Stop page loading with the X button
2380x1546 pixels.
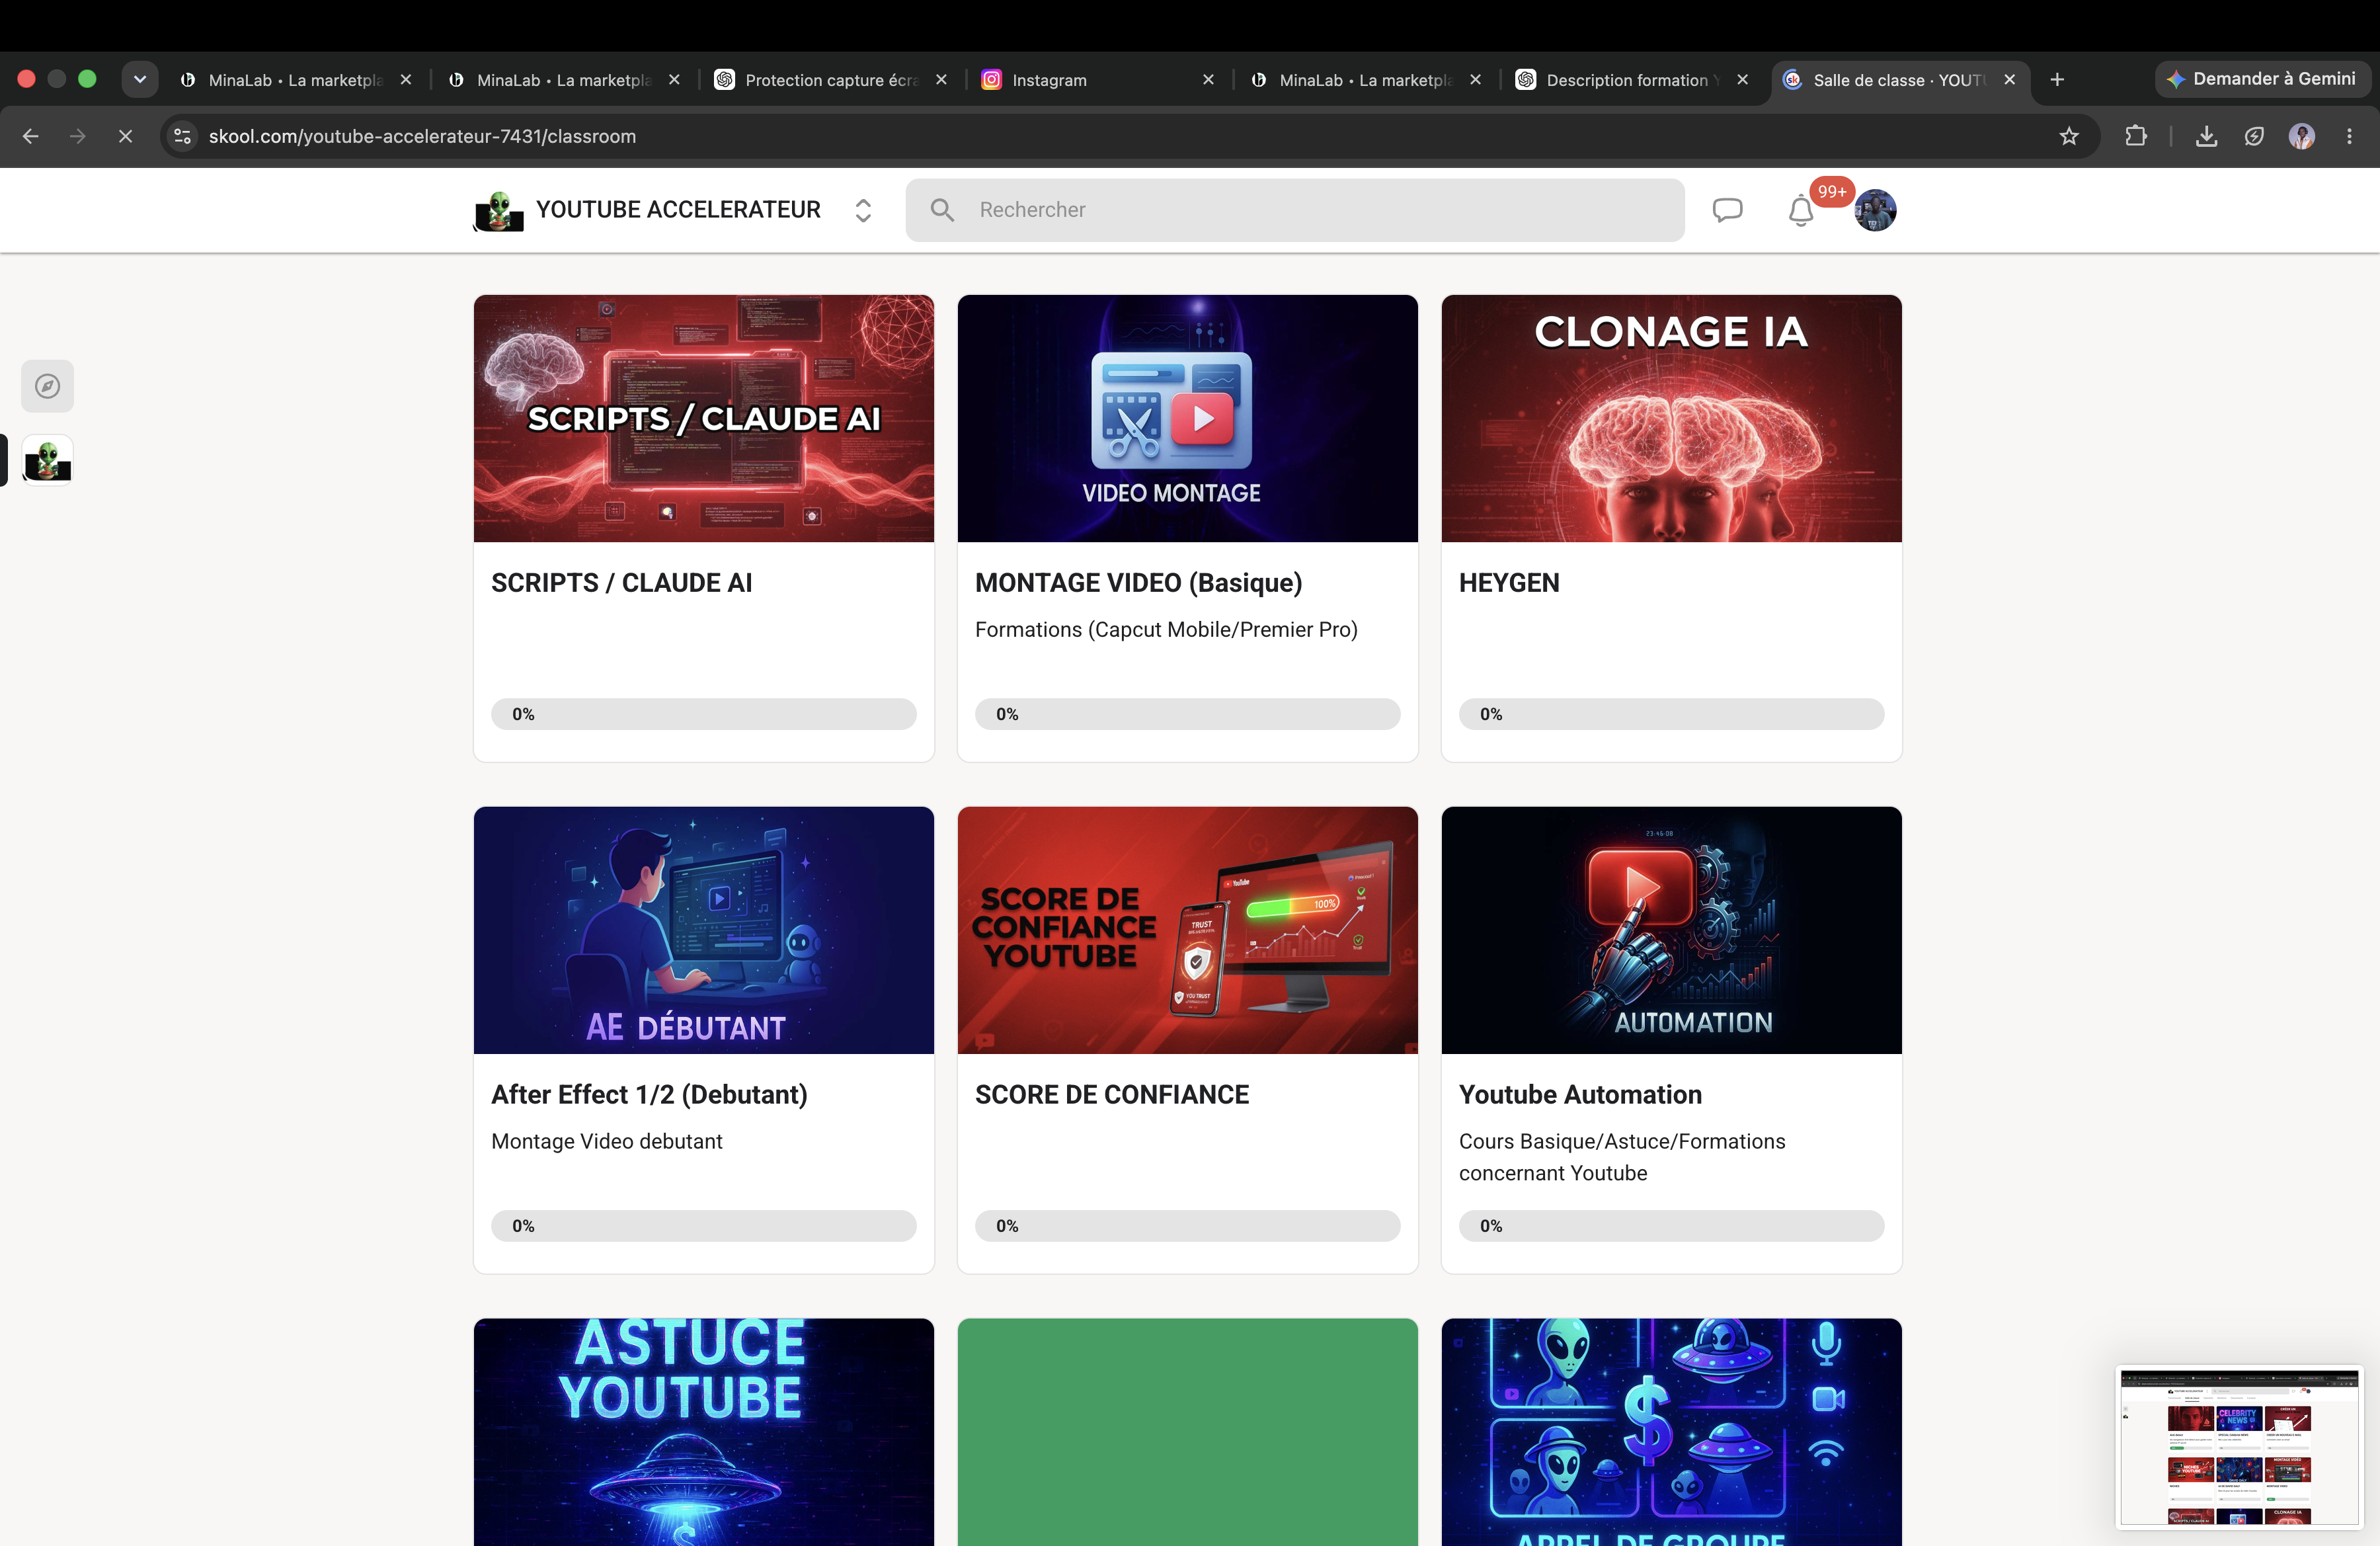125,136
